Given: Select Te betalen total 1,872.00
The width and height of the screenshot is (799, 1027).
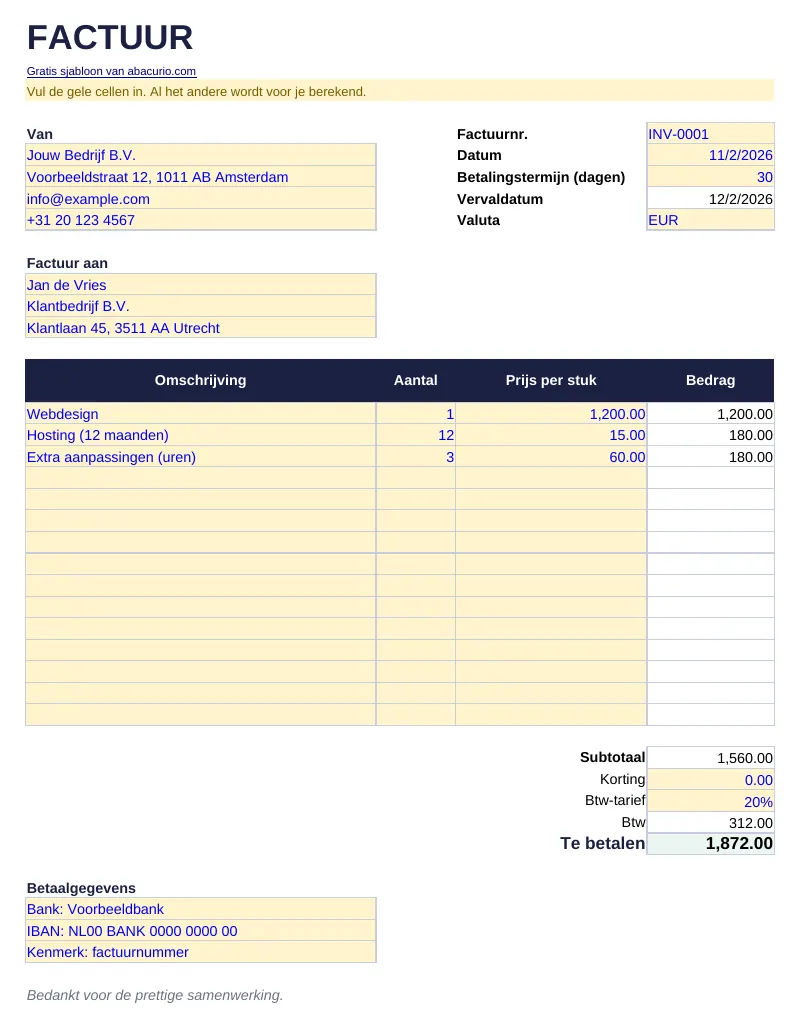Looking at the screenshot, I should [711, 843].
